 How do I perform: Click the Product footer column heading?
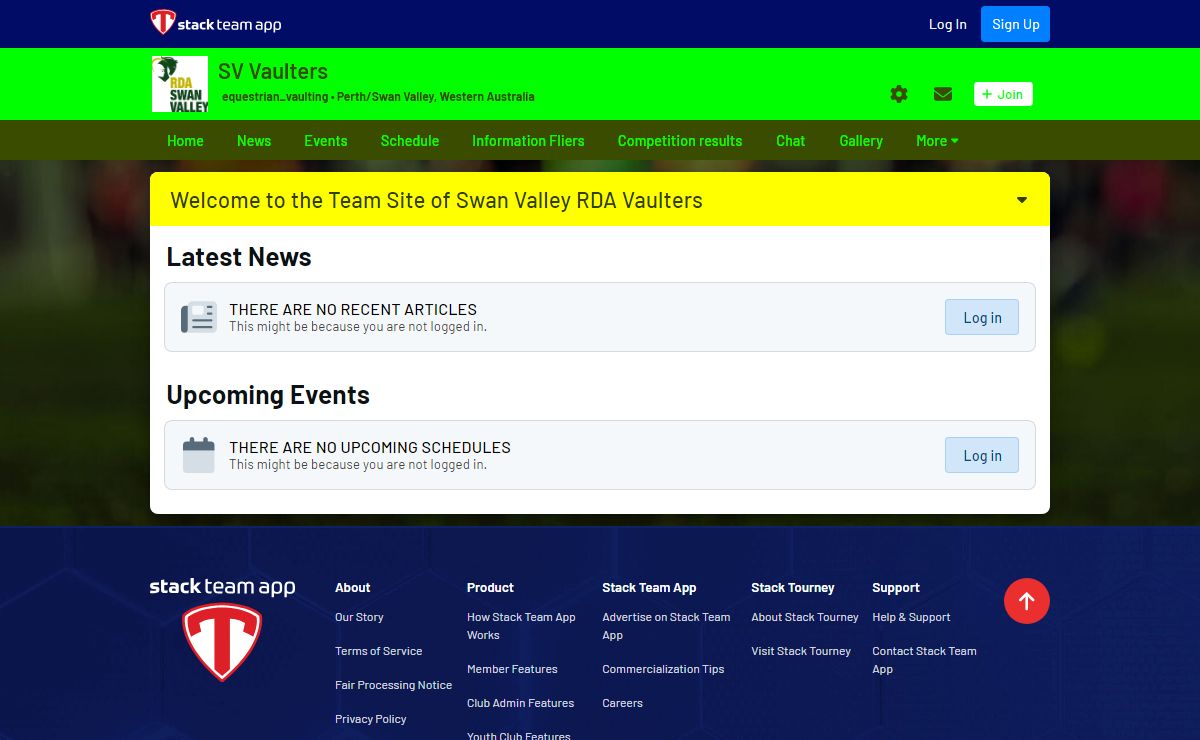click(490, 588)
